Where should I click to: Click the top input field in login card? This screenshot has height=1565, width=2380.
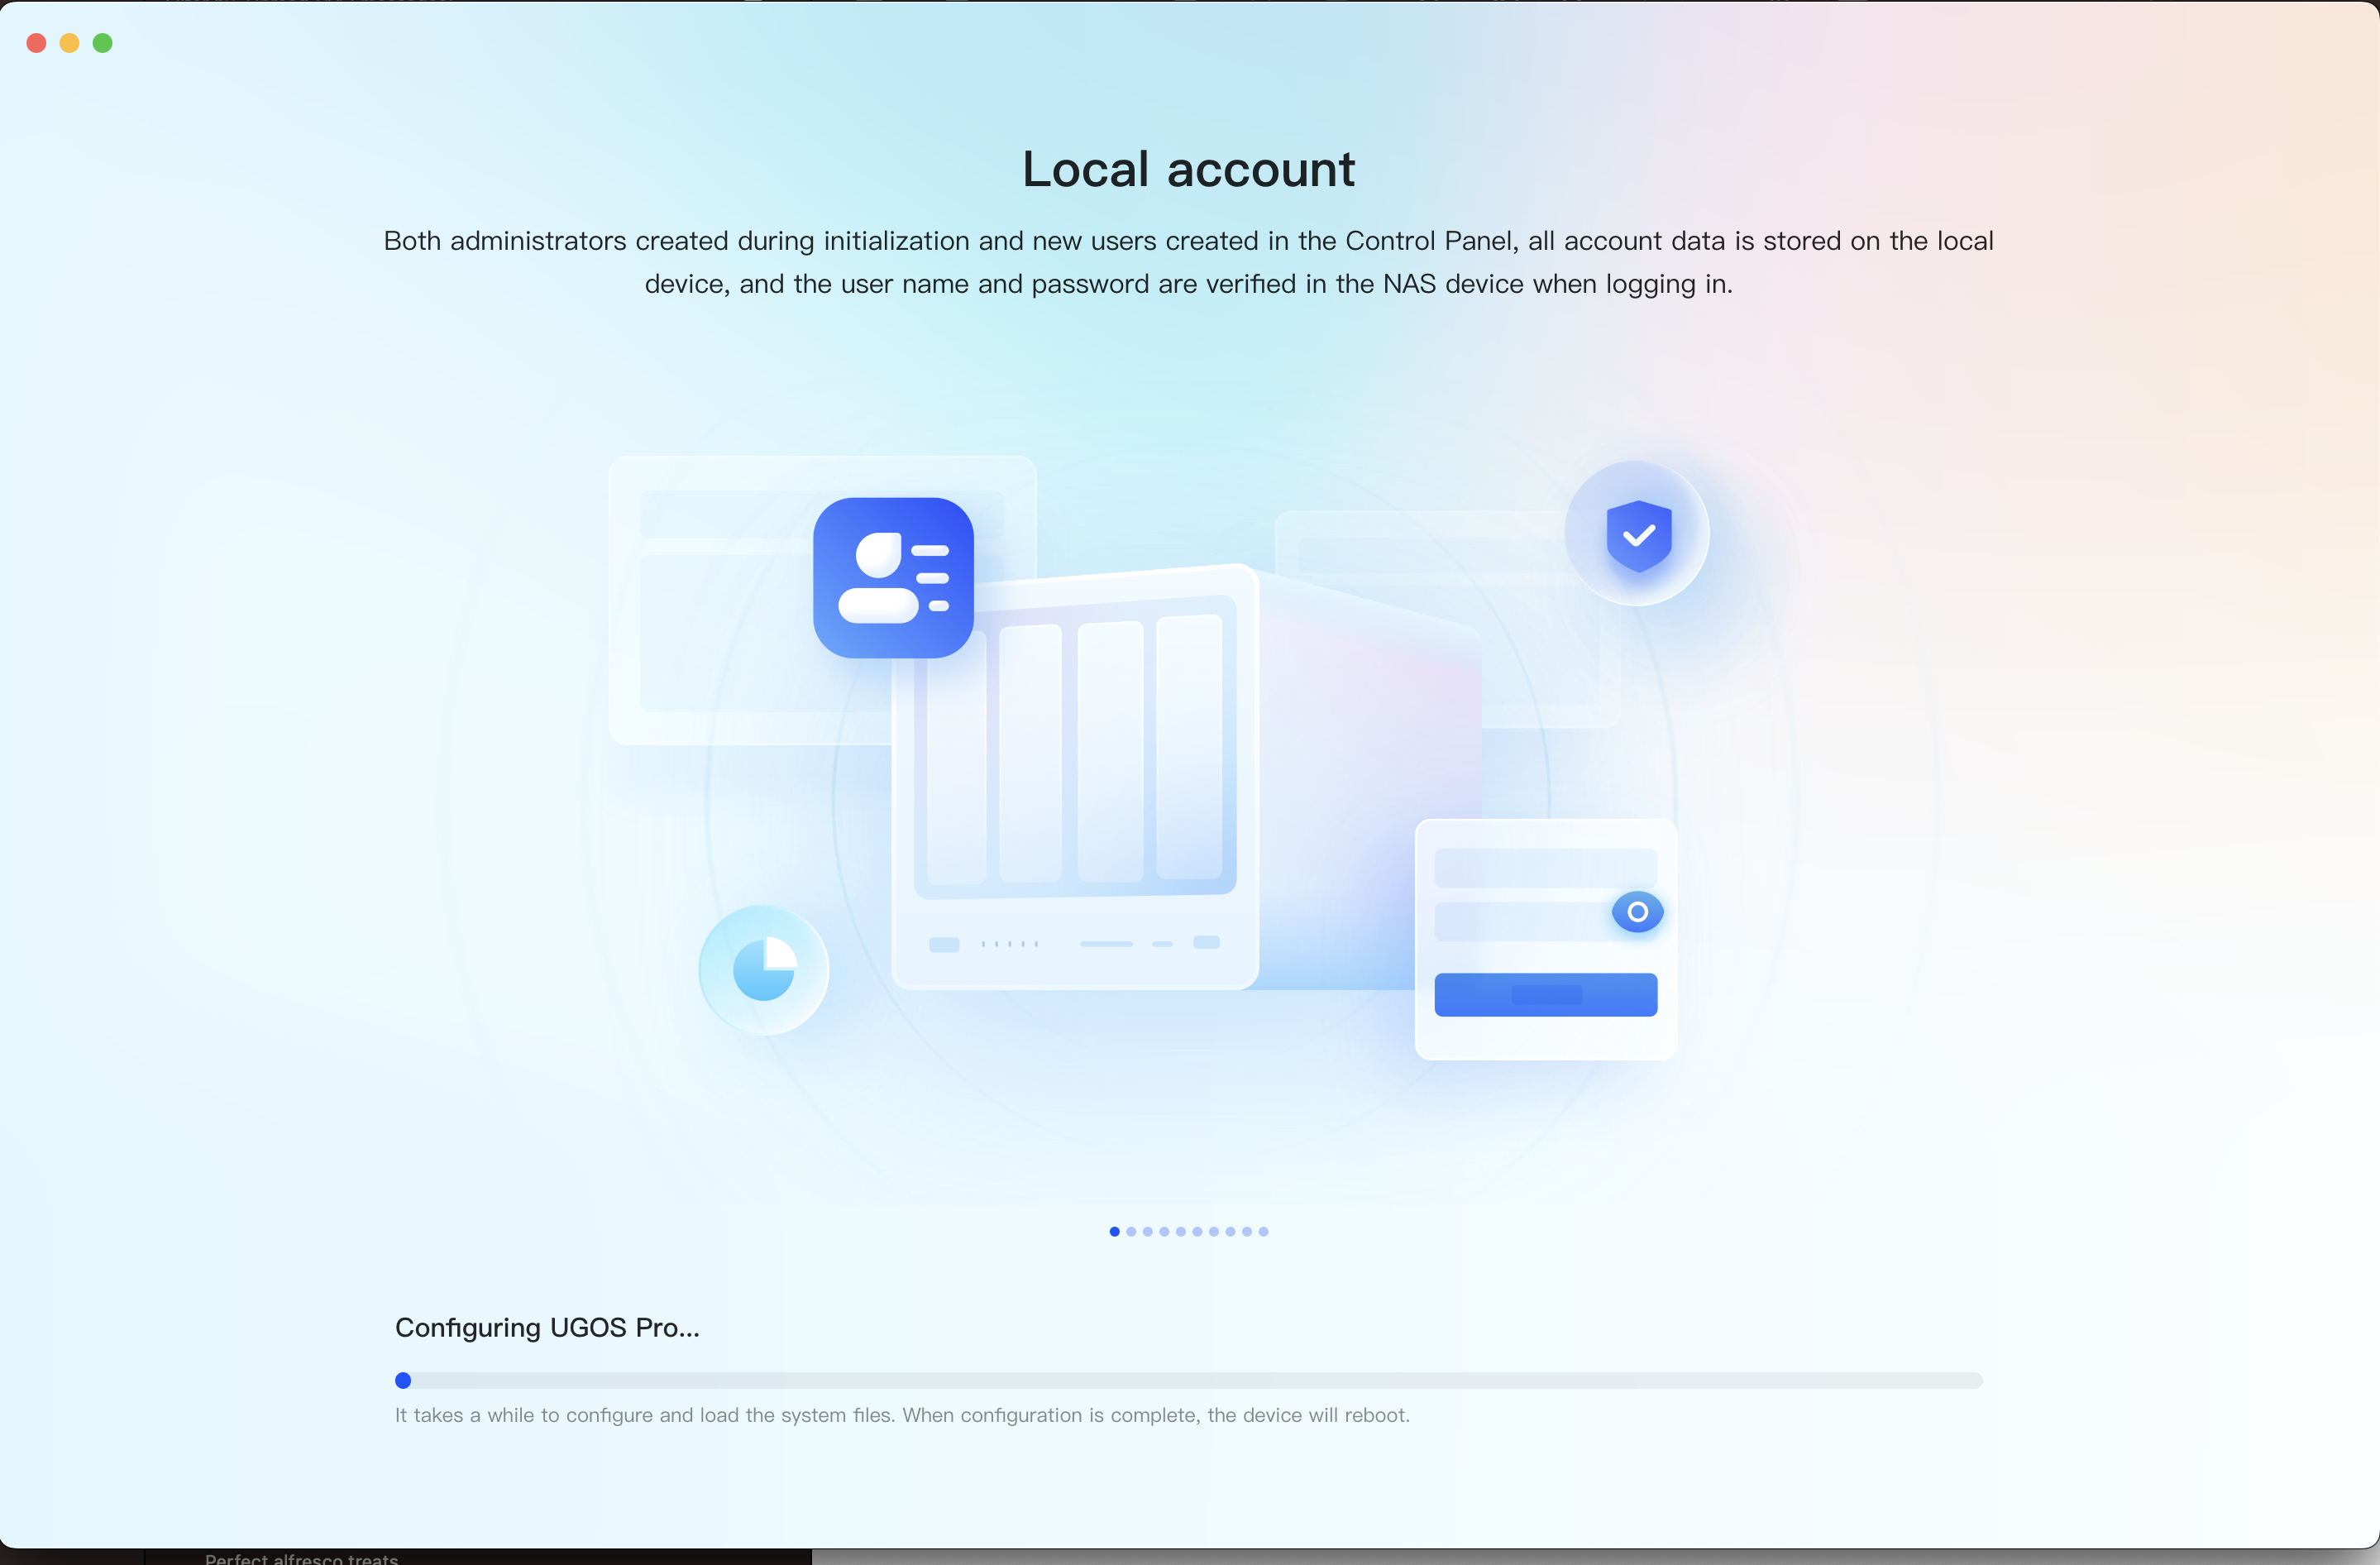point(1546,868)
